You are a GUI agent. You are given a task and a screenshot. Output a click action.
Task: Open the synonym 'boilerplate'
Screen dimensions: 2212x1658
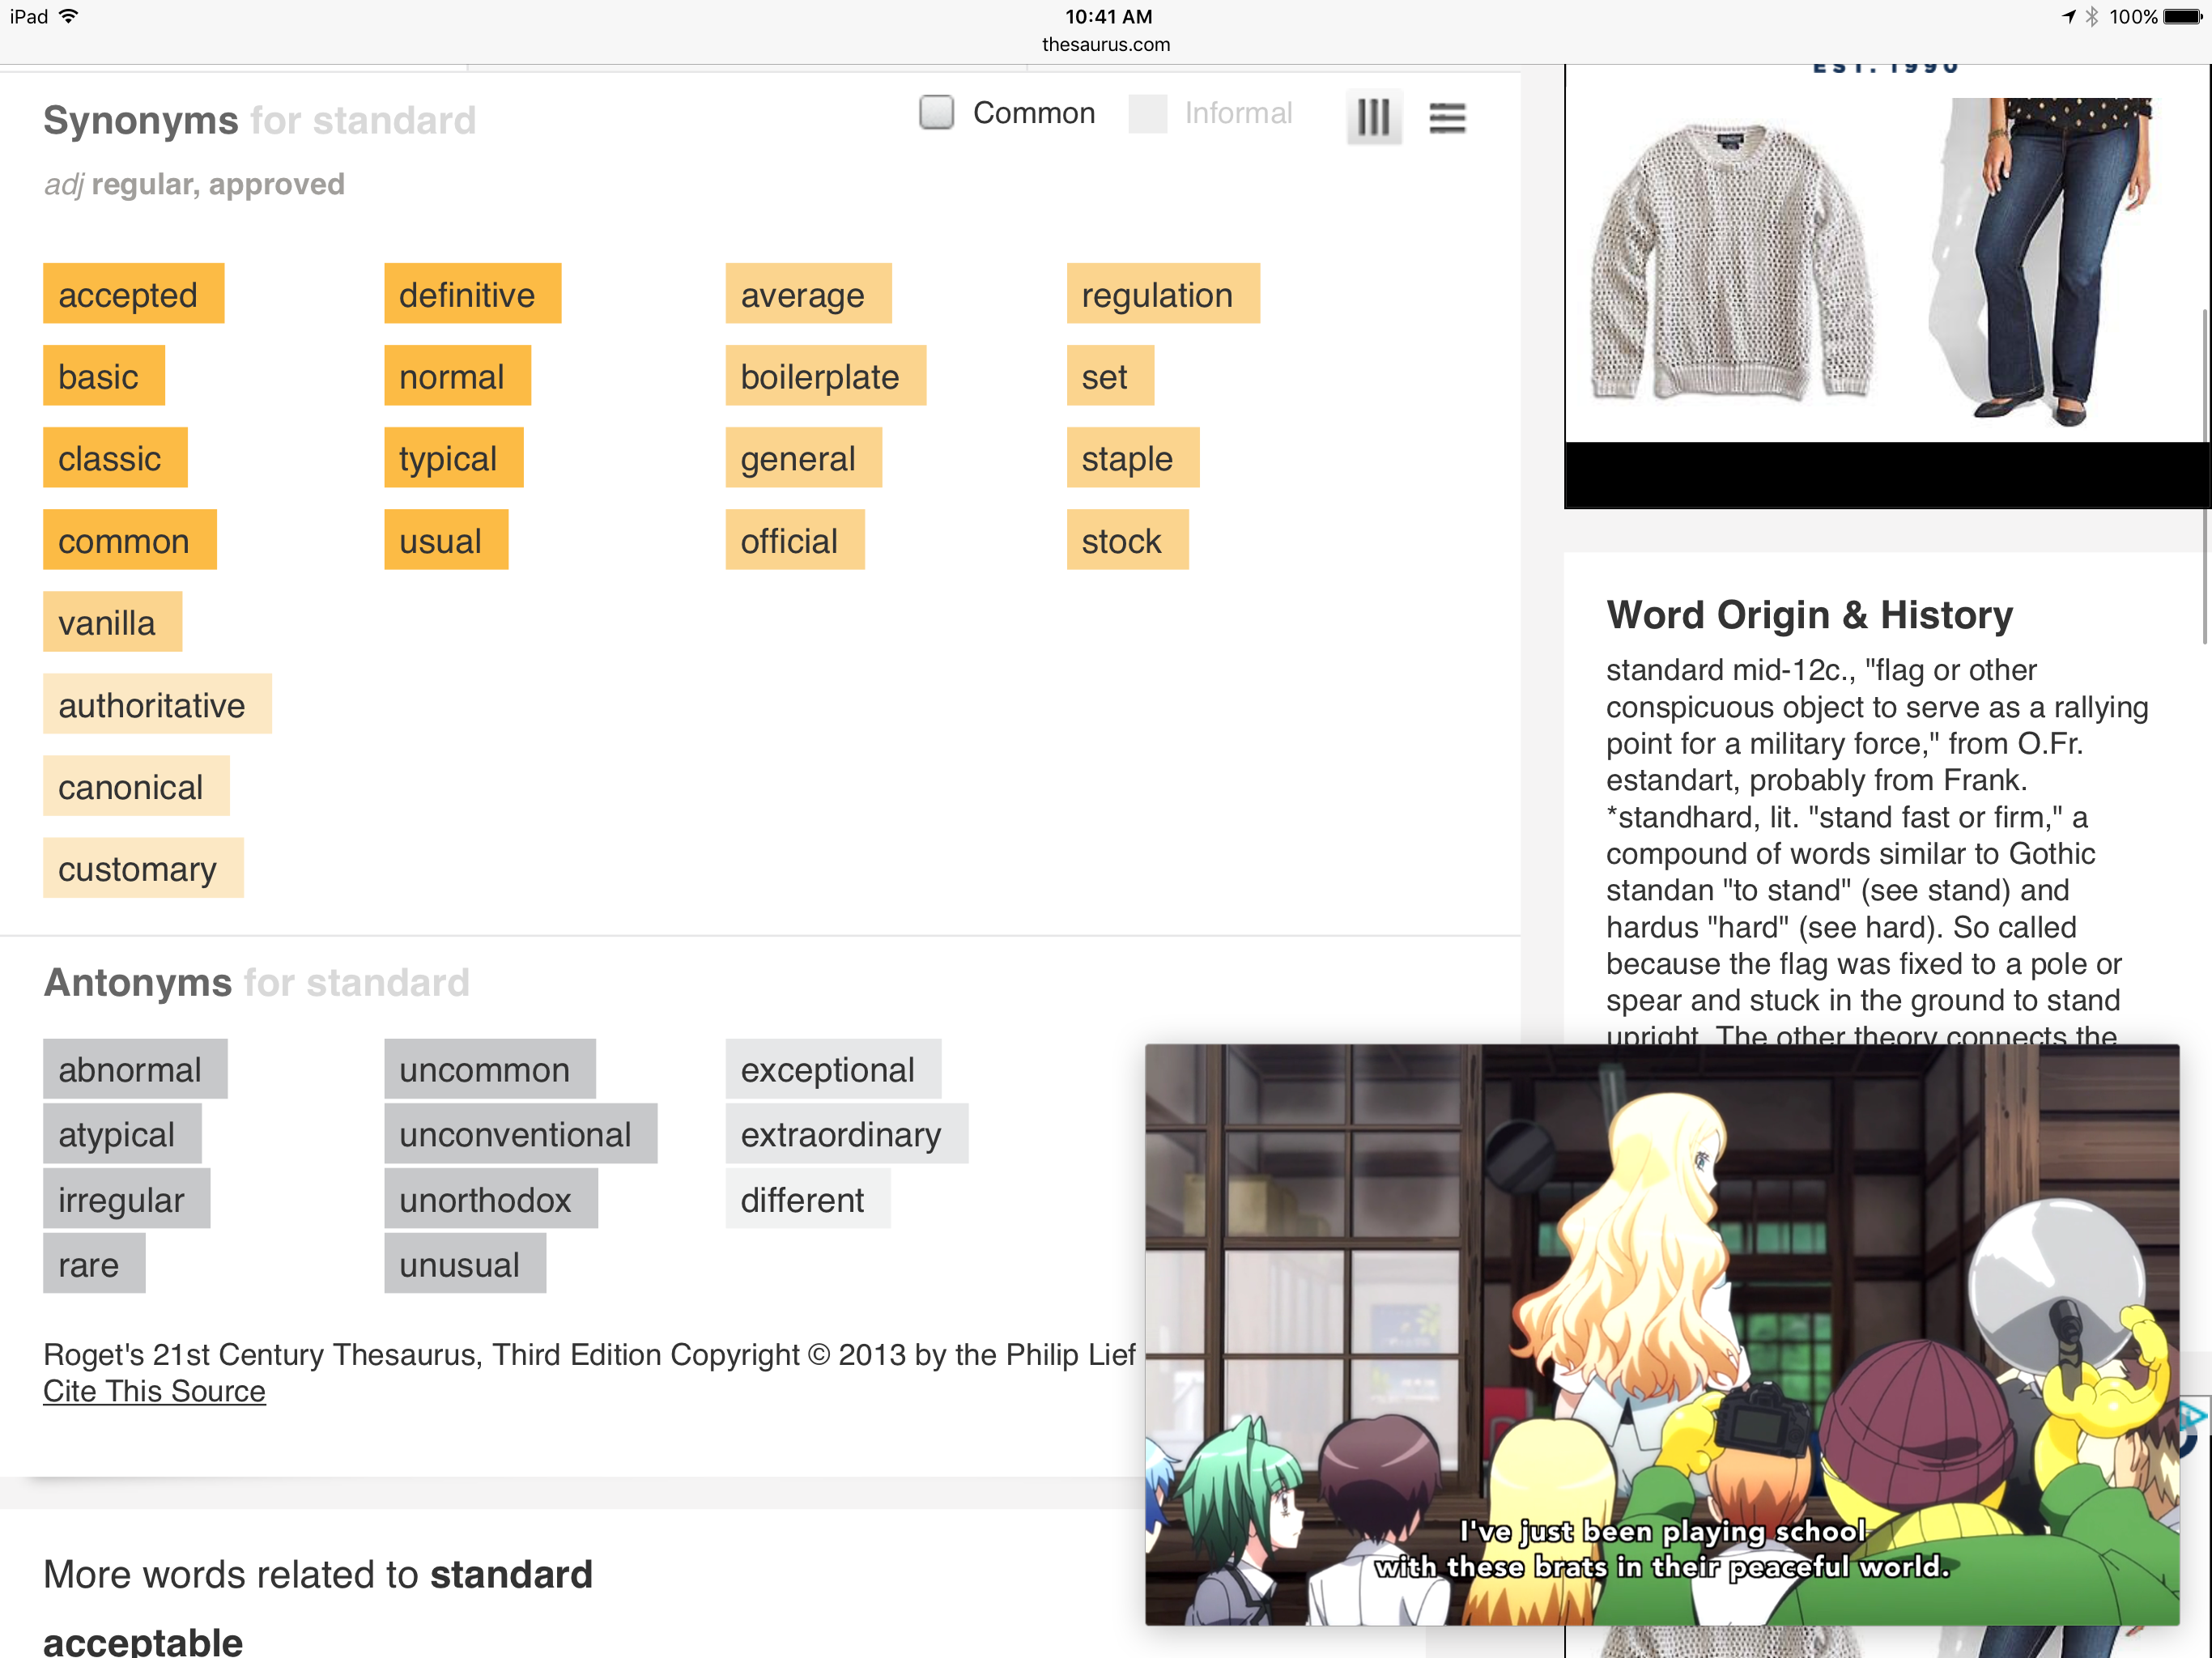click(x=825, y=376)
